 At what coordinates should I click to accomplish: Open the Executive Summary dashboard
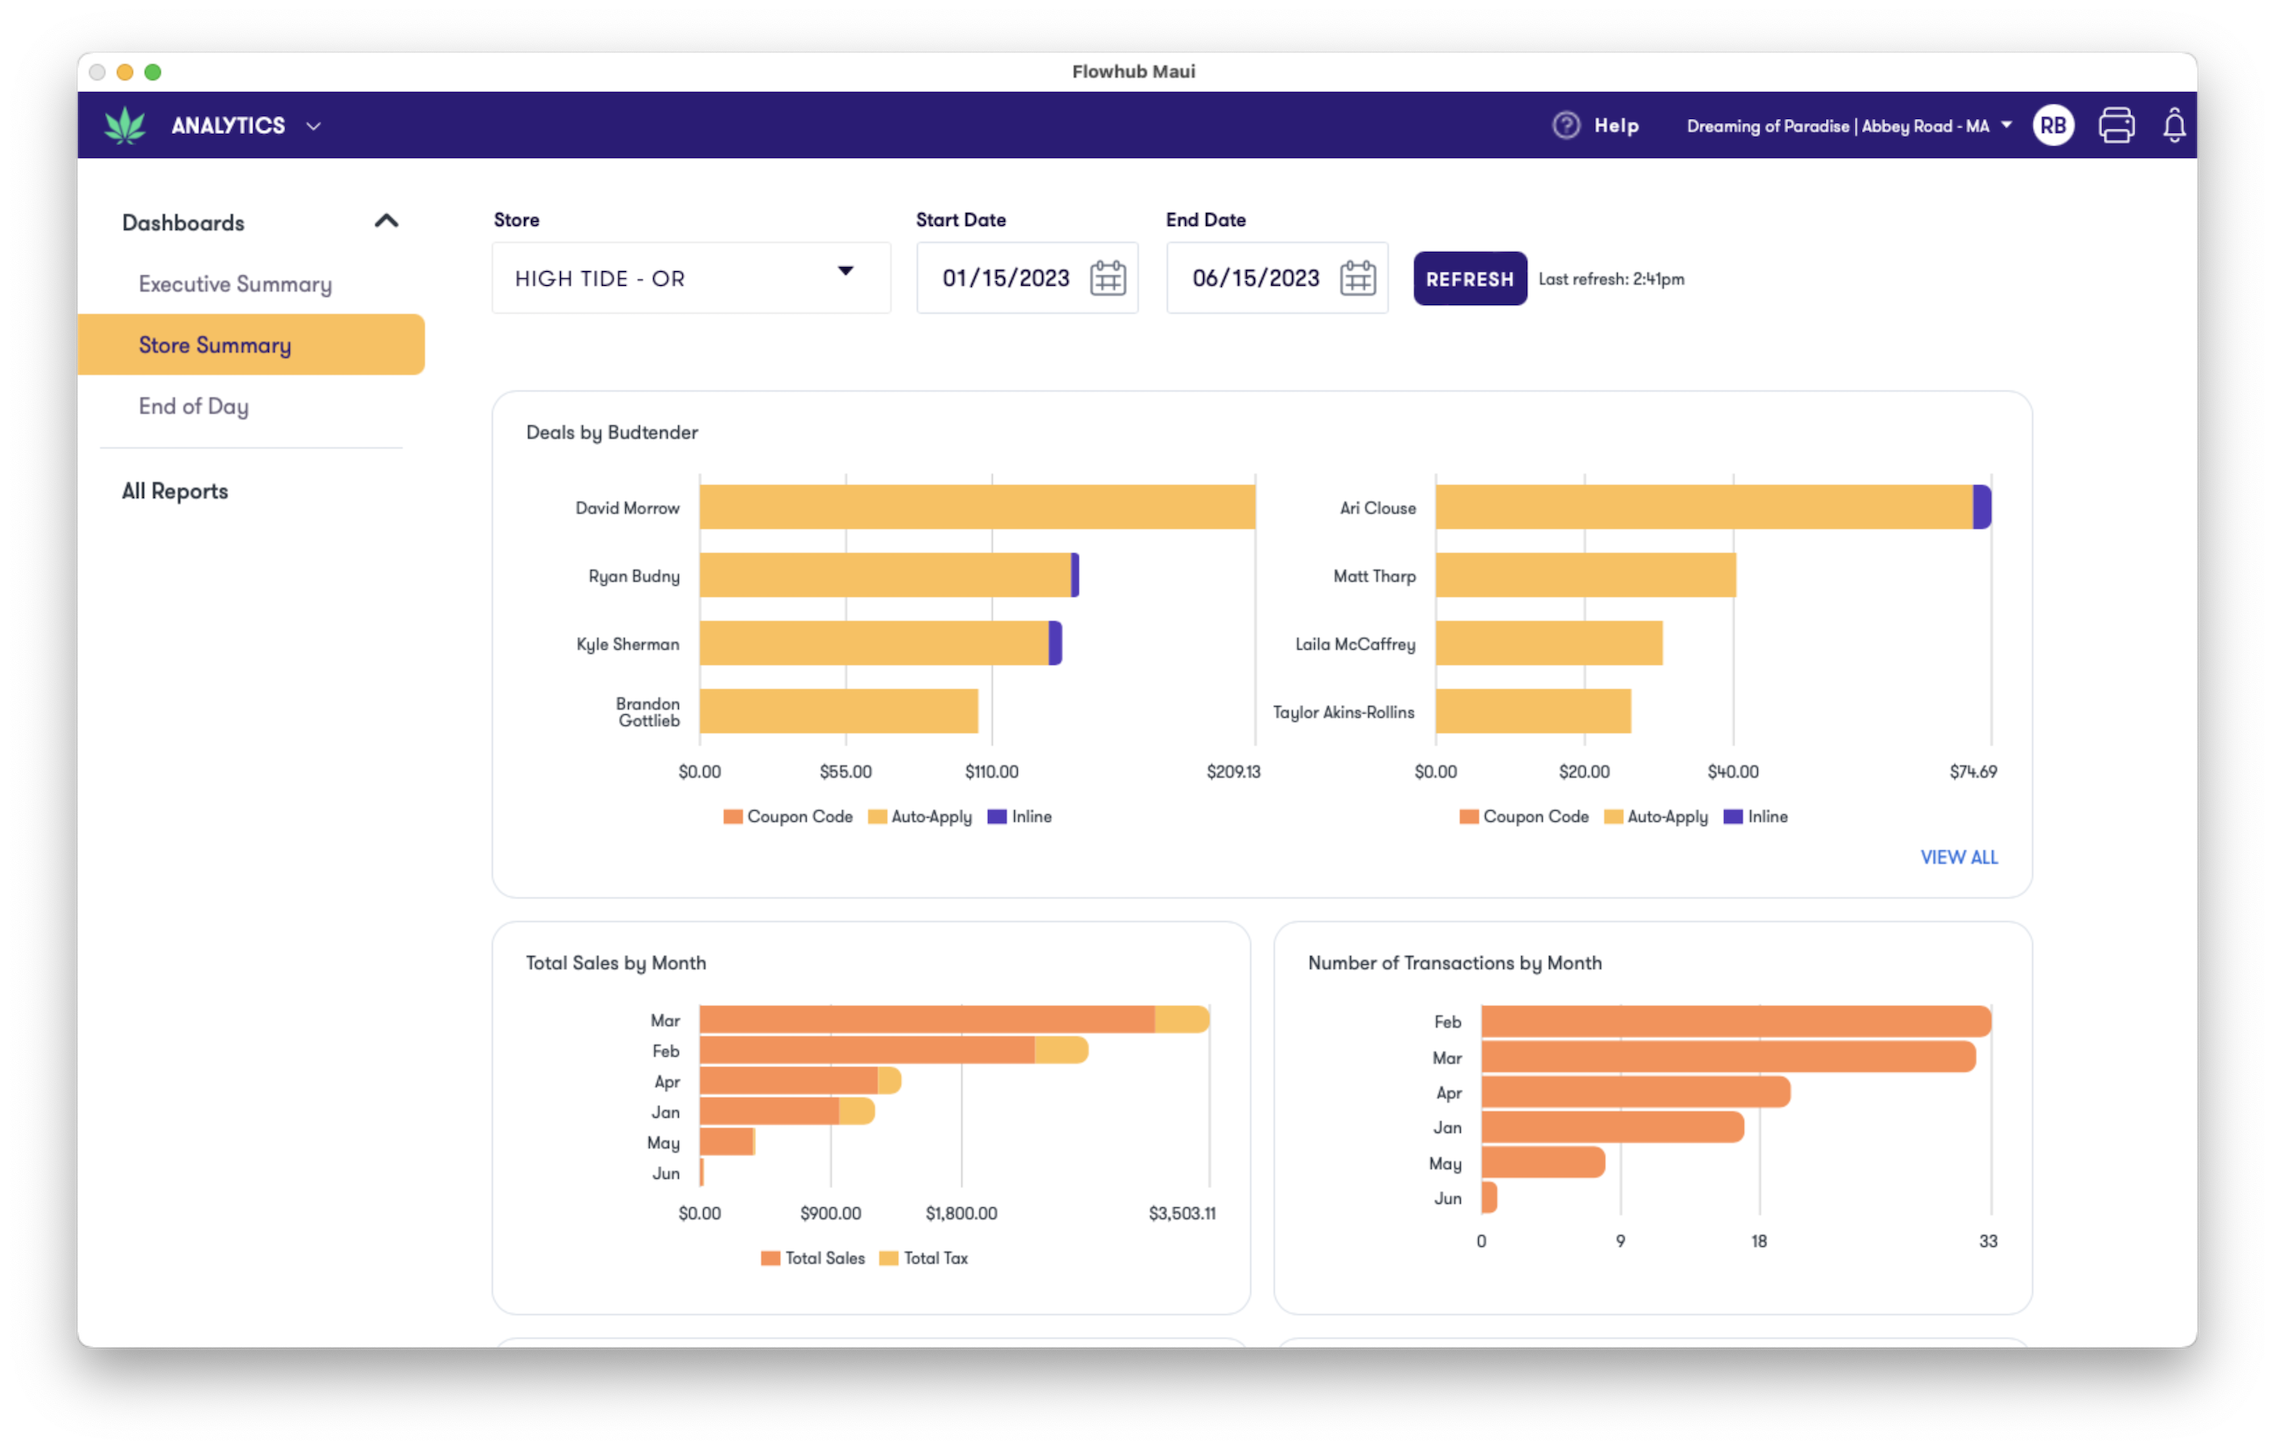(x=235, y=284)
